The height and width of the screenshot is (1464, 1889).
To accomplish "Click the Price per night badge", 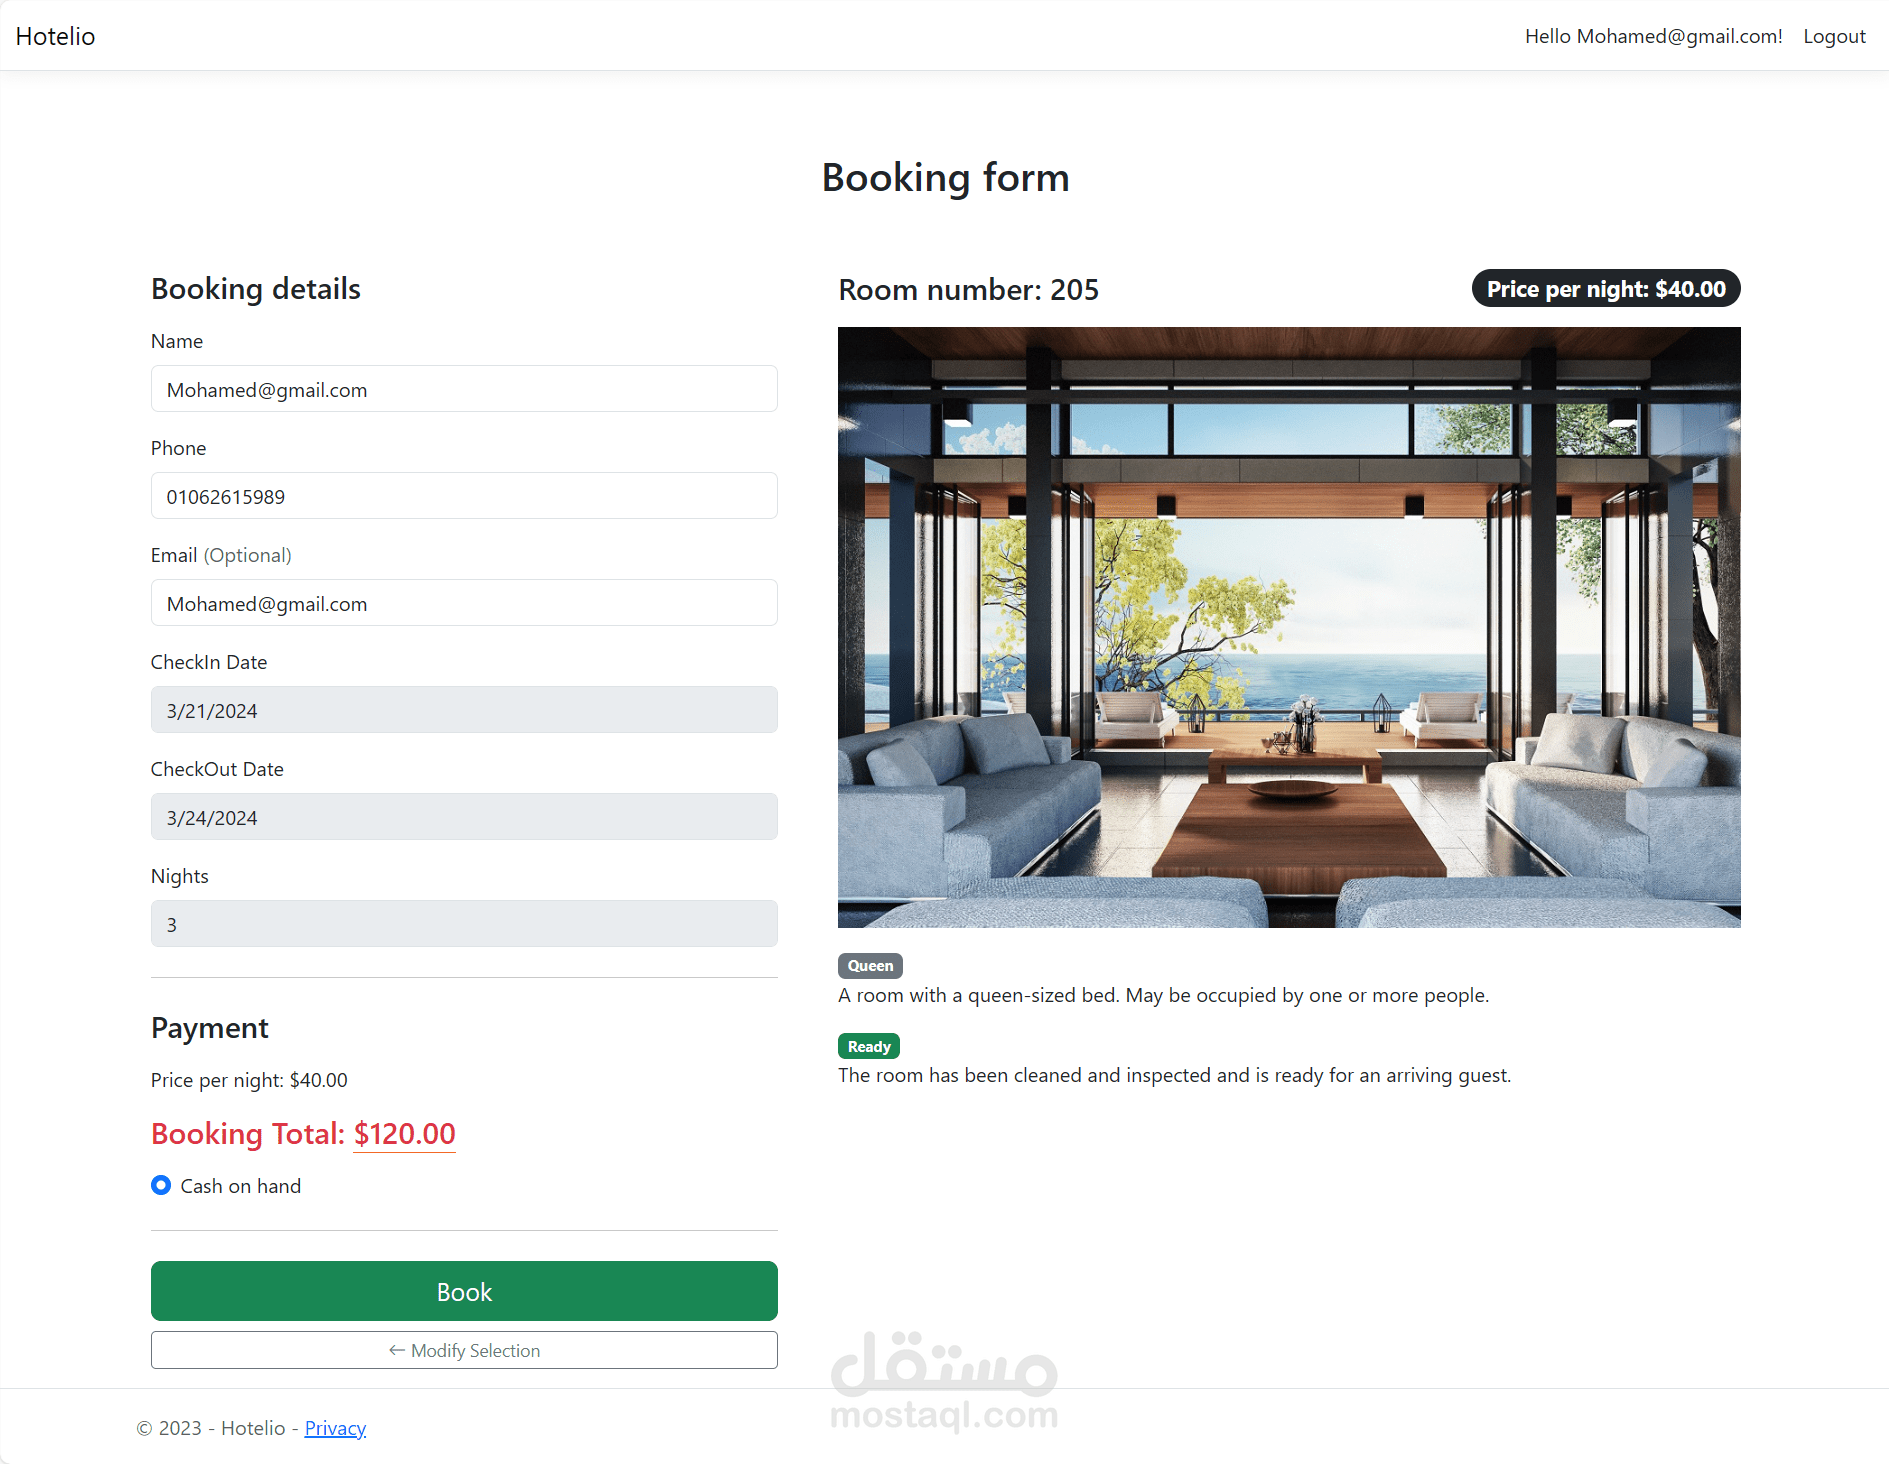I will (1606, 289).
